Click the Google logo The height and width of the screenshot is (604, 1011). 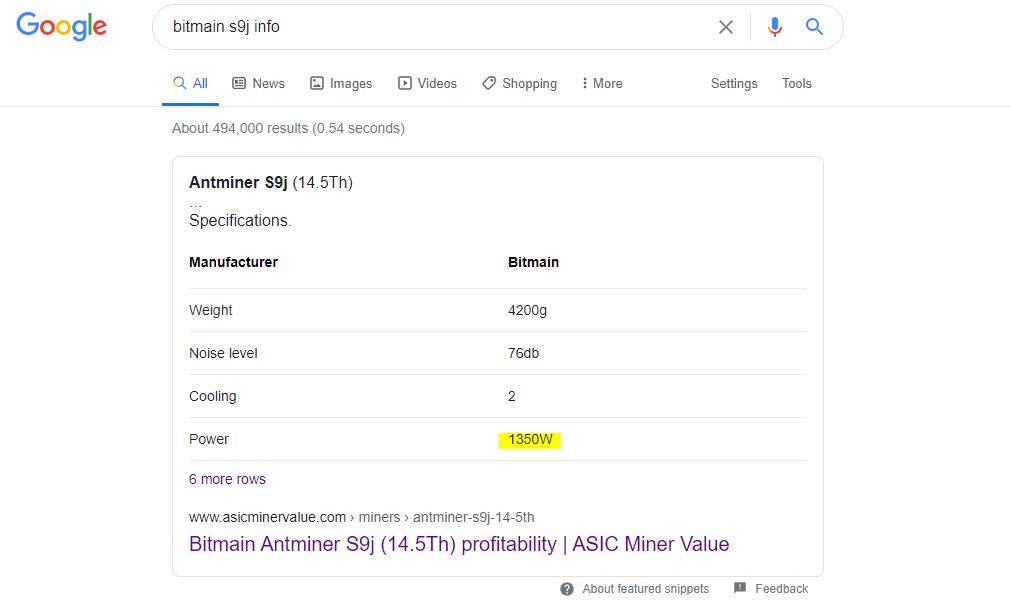coord(62,26)
